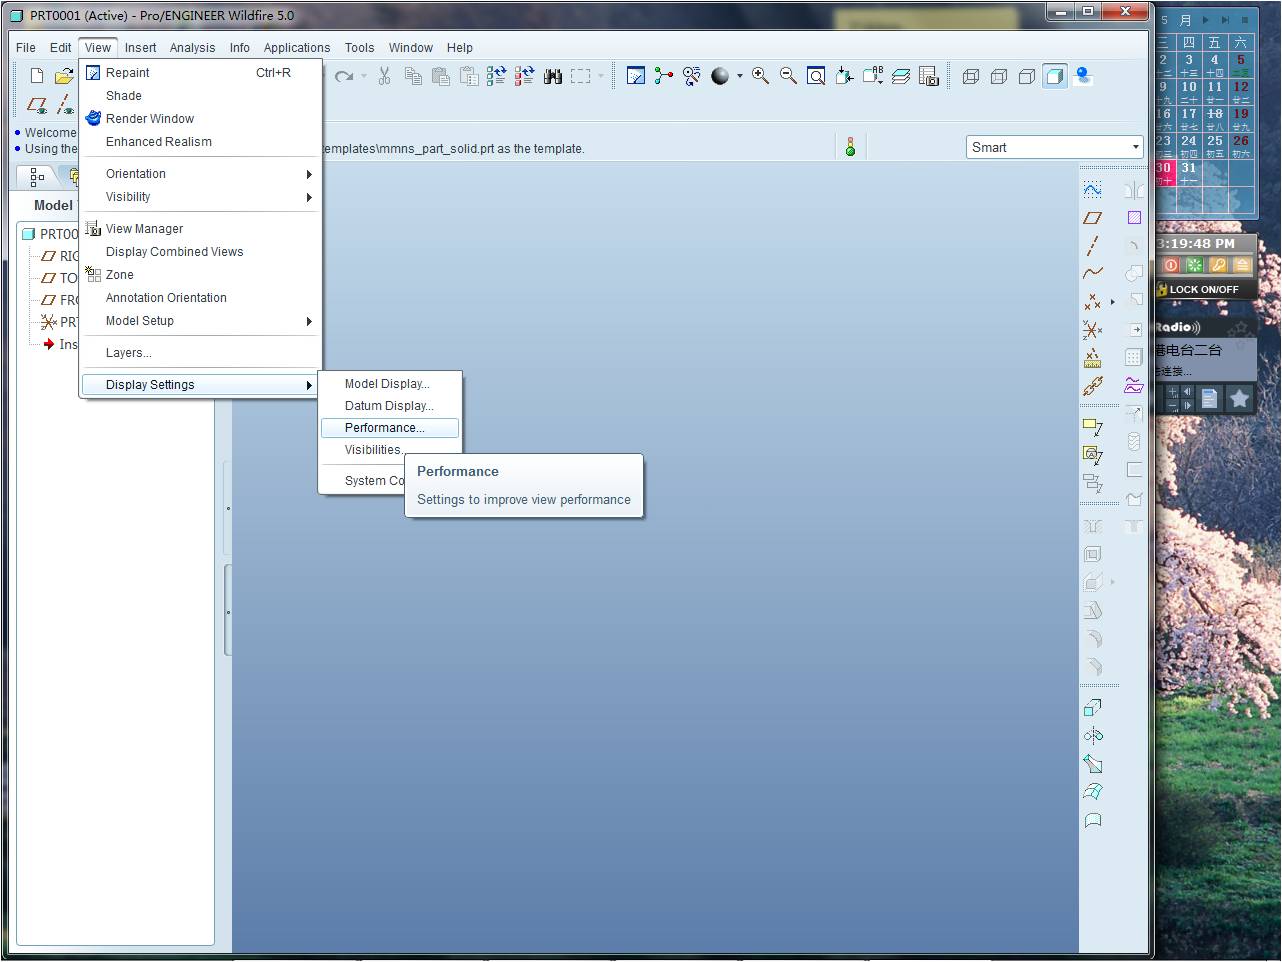Image resolution: width=1282 pixels, height=962 pixels.
Task: Click the annotation note tool icon
Action: 1092,427
